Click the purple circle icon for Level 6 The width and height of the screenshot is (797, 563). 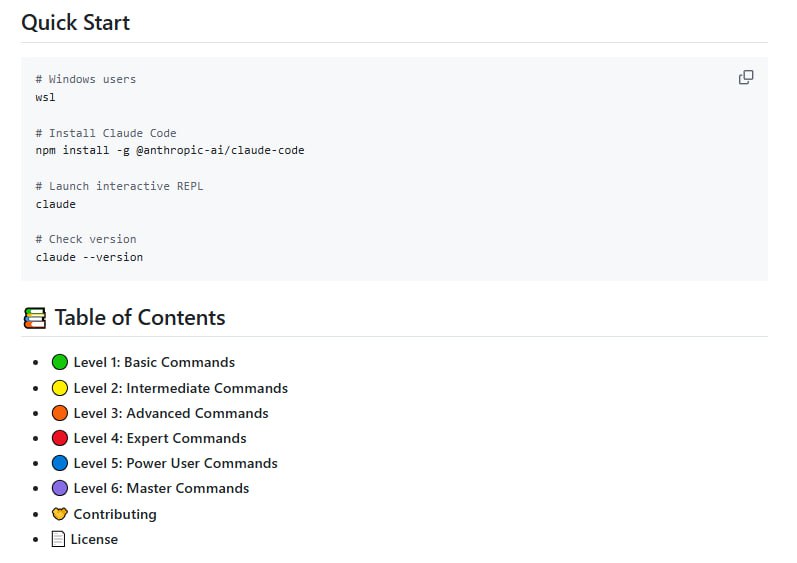[x=60, y=488]
